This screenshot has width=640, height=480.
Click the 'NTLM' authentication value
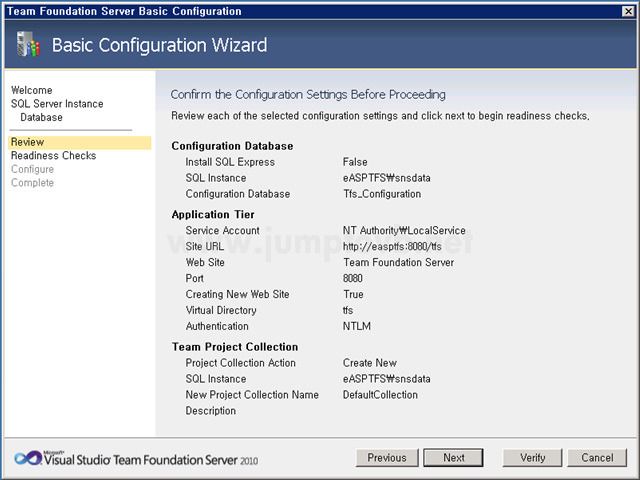pos(357,326)
